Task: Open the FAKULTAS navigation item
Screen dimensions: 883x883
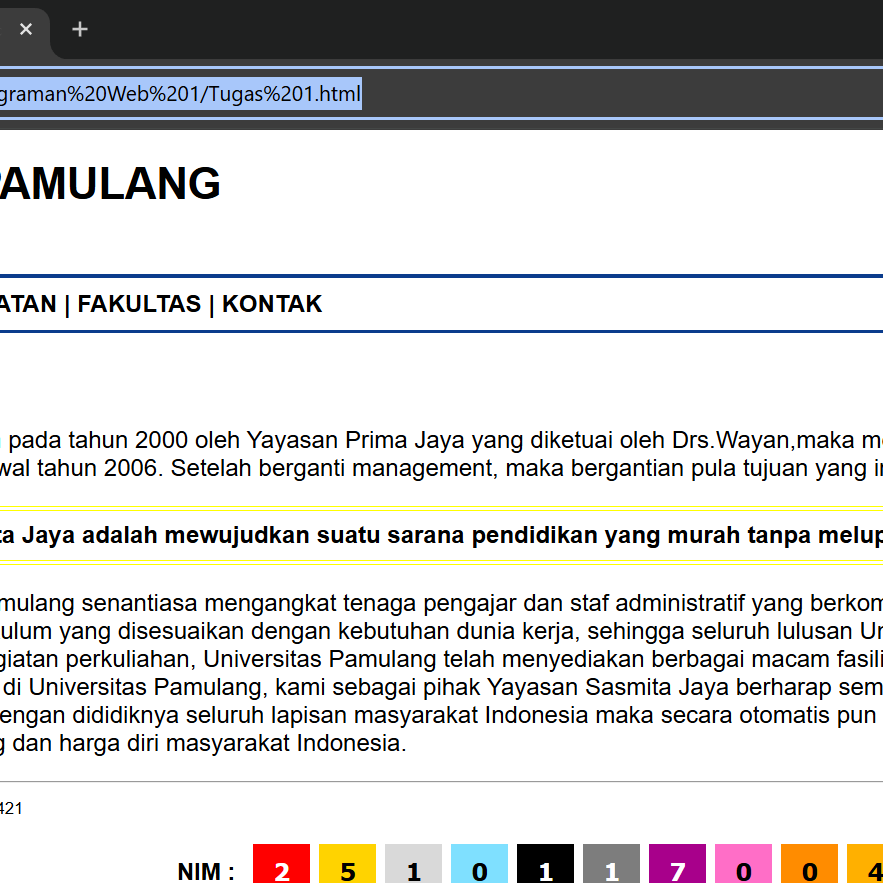Action: (139, 304)
